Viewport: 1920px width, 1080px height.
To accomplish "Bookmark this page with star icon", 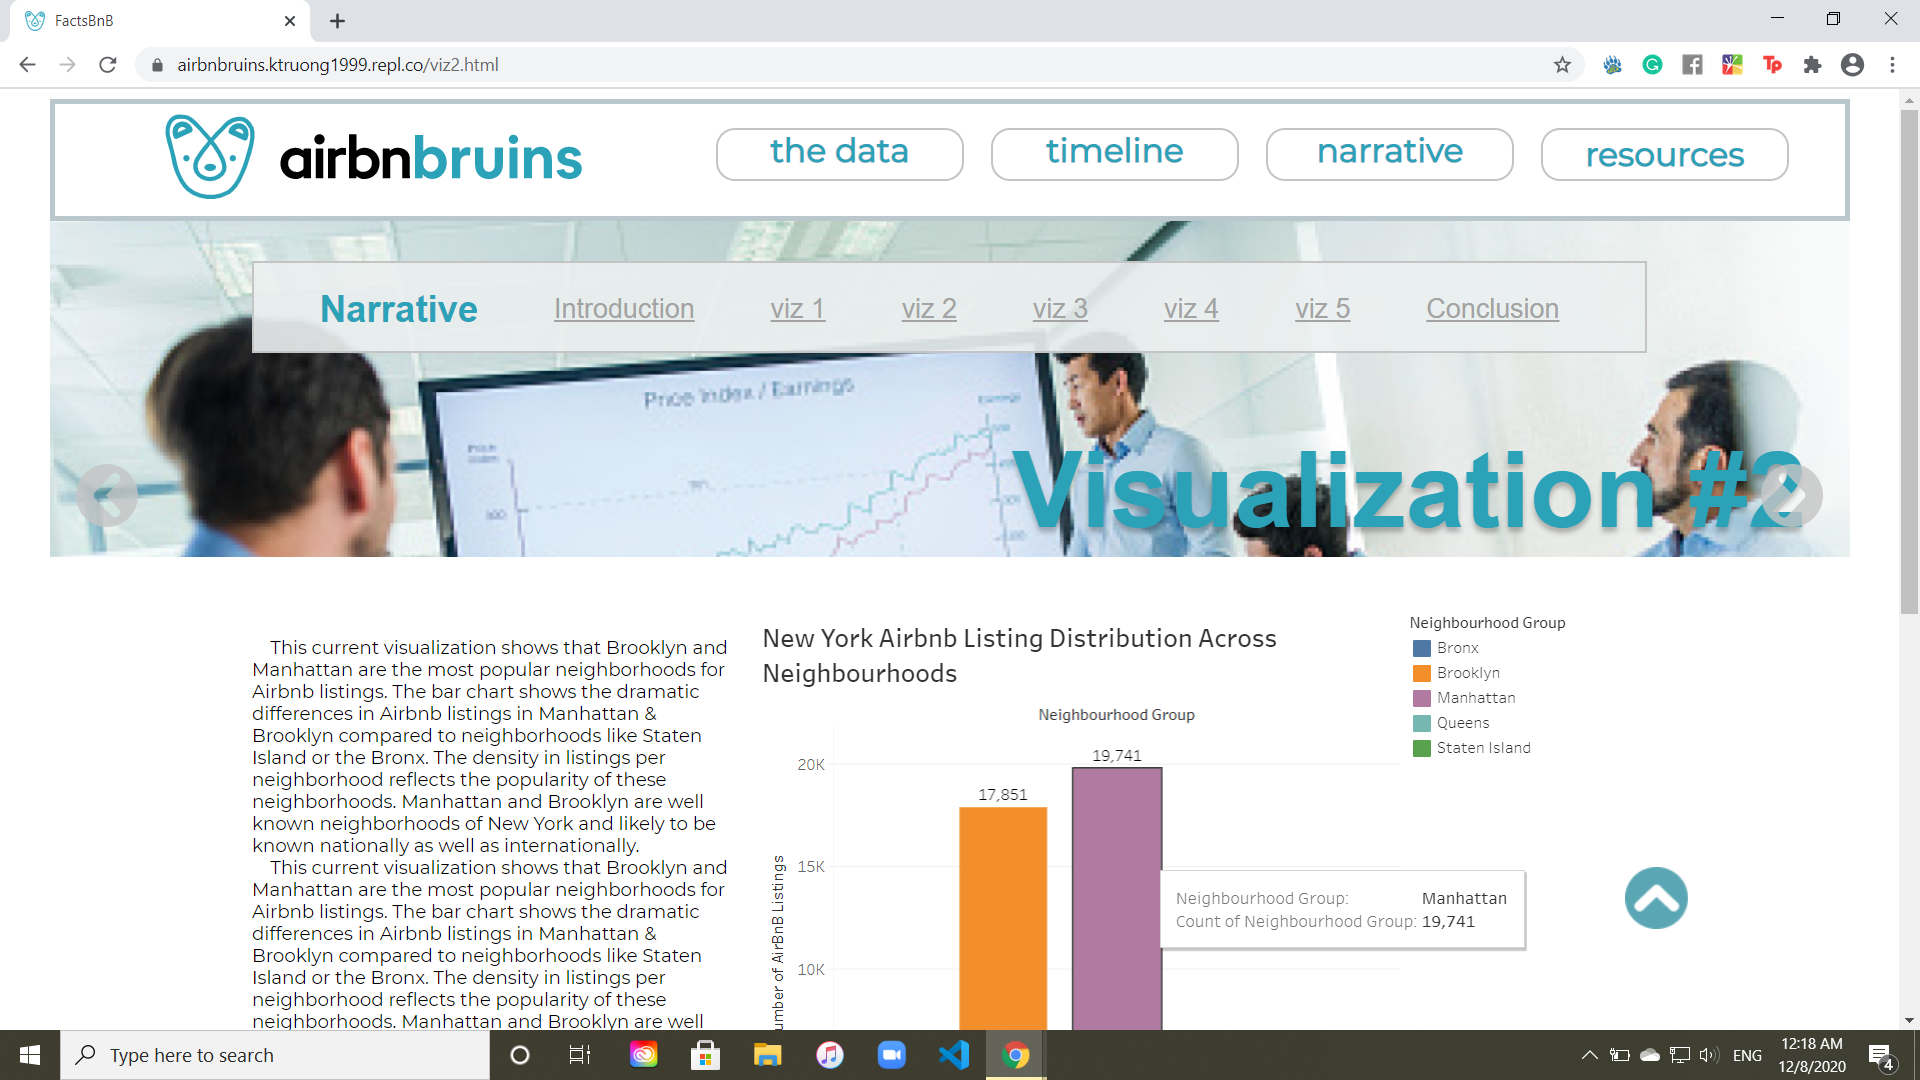I will [1562, 65].
